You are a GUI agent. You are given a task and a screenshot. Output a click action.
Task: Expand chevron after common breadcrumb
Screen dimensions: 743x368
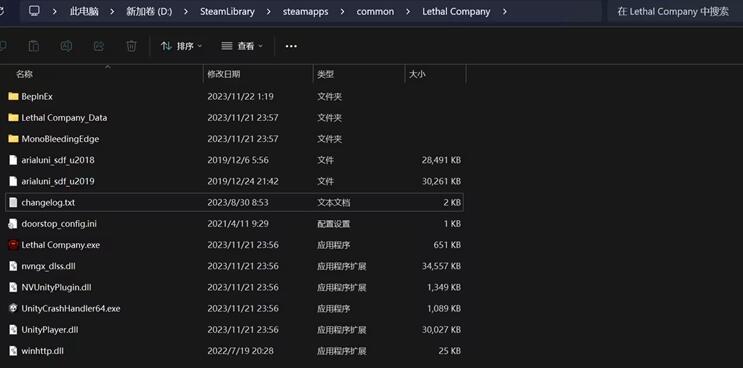point(408,11)
